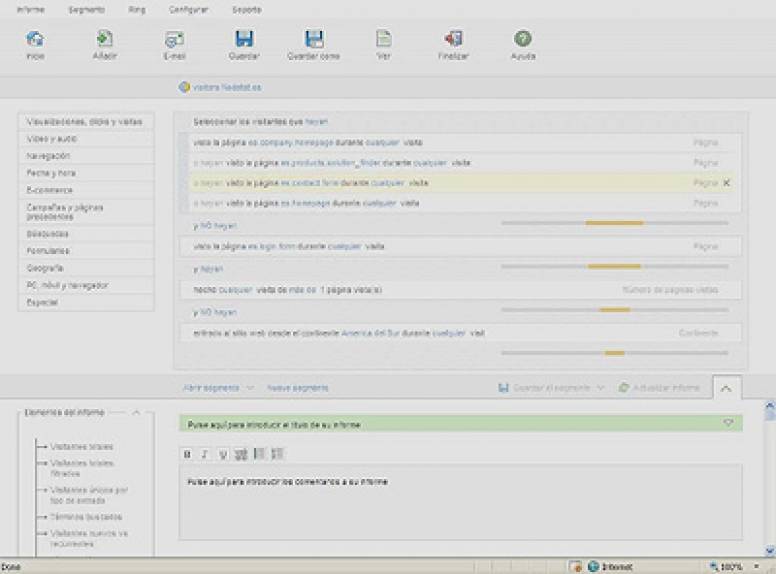Toggle underline formatting in comment editor
Screen dimensions: 776x574
click(x=223, y=454)
